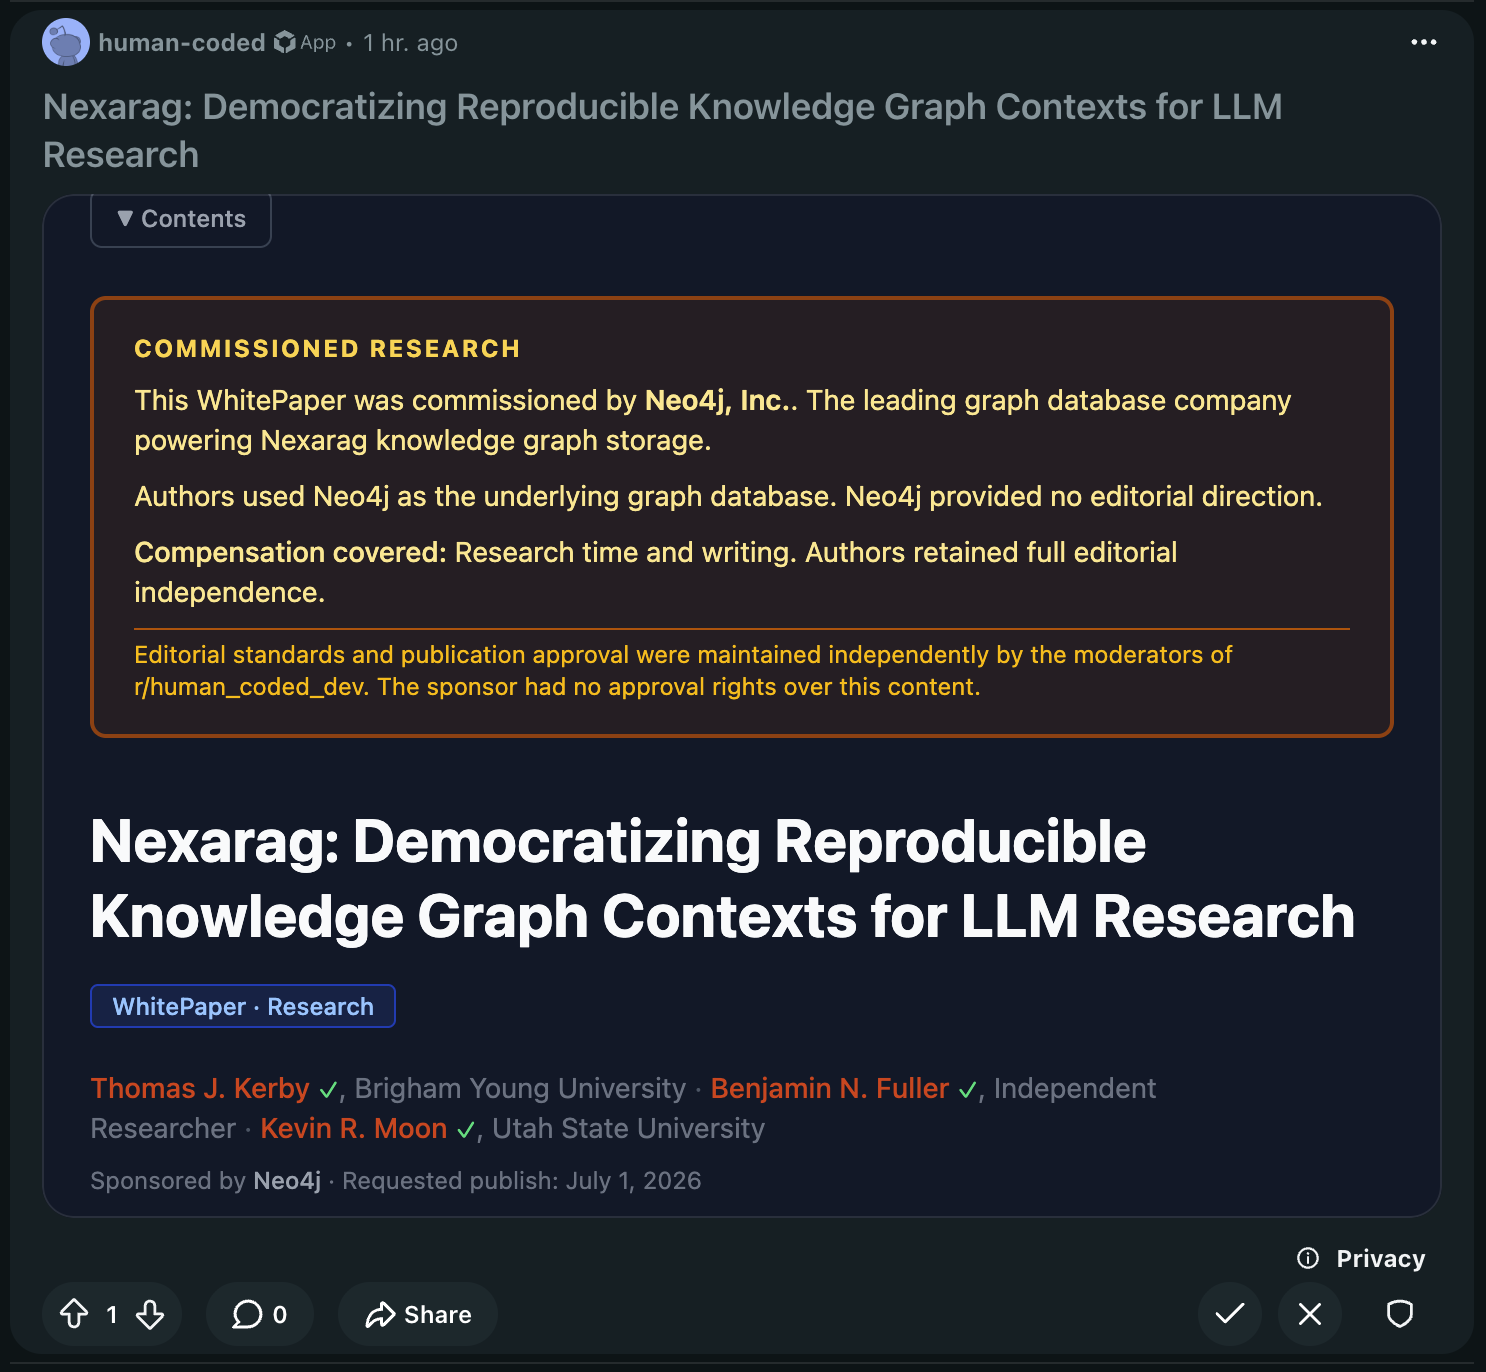Image resolution: width=1486 pixels, height=1372 pixels.
Task: Open the human-coded author profile link
Action: tap(182, 43)
